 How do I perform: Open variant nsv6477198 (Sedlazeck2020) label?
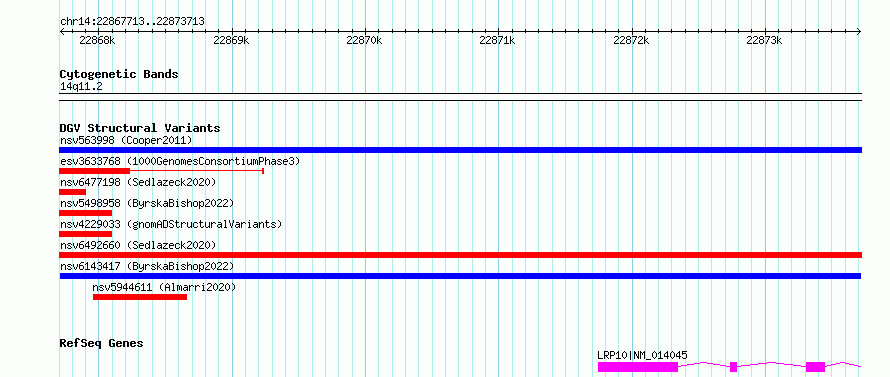click(138, 182)
